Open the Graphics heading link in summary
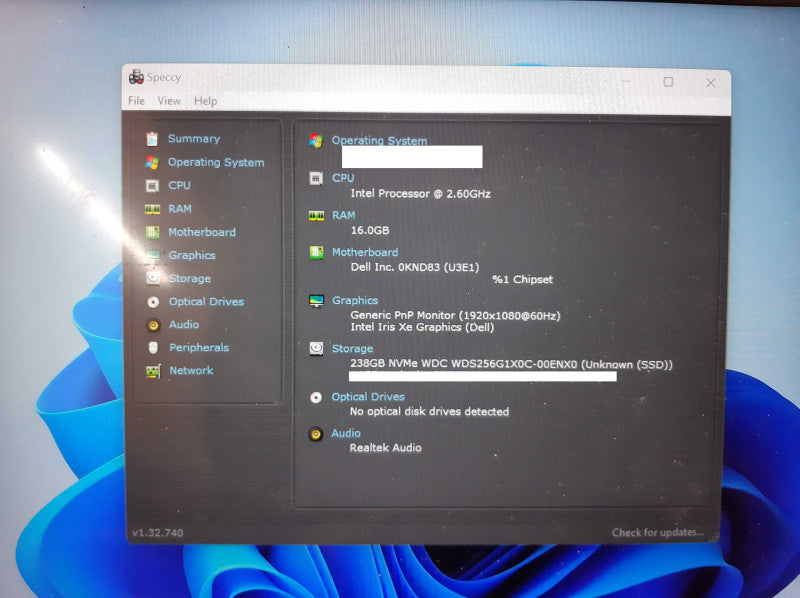 (x=355, y=301)
